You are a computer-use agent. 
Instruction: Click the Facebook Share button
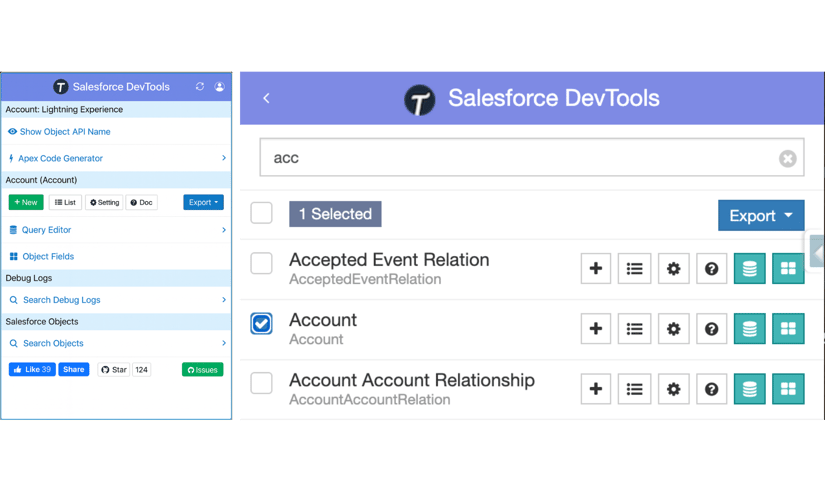click(x=74, y=369)
